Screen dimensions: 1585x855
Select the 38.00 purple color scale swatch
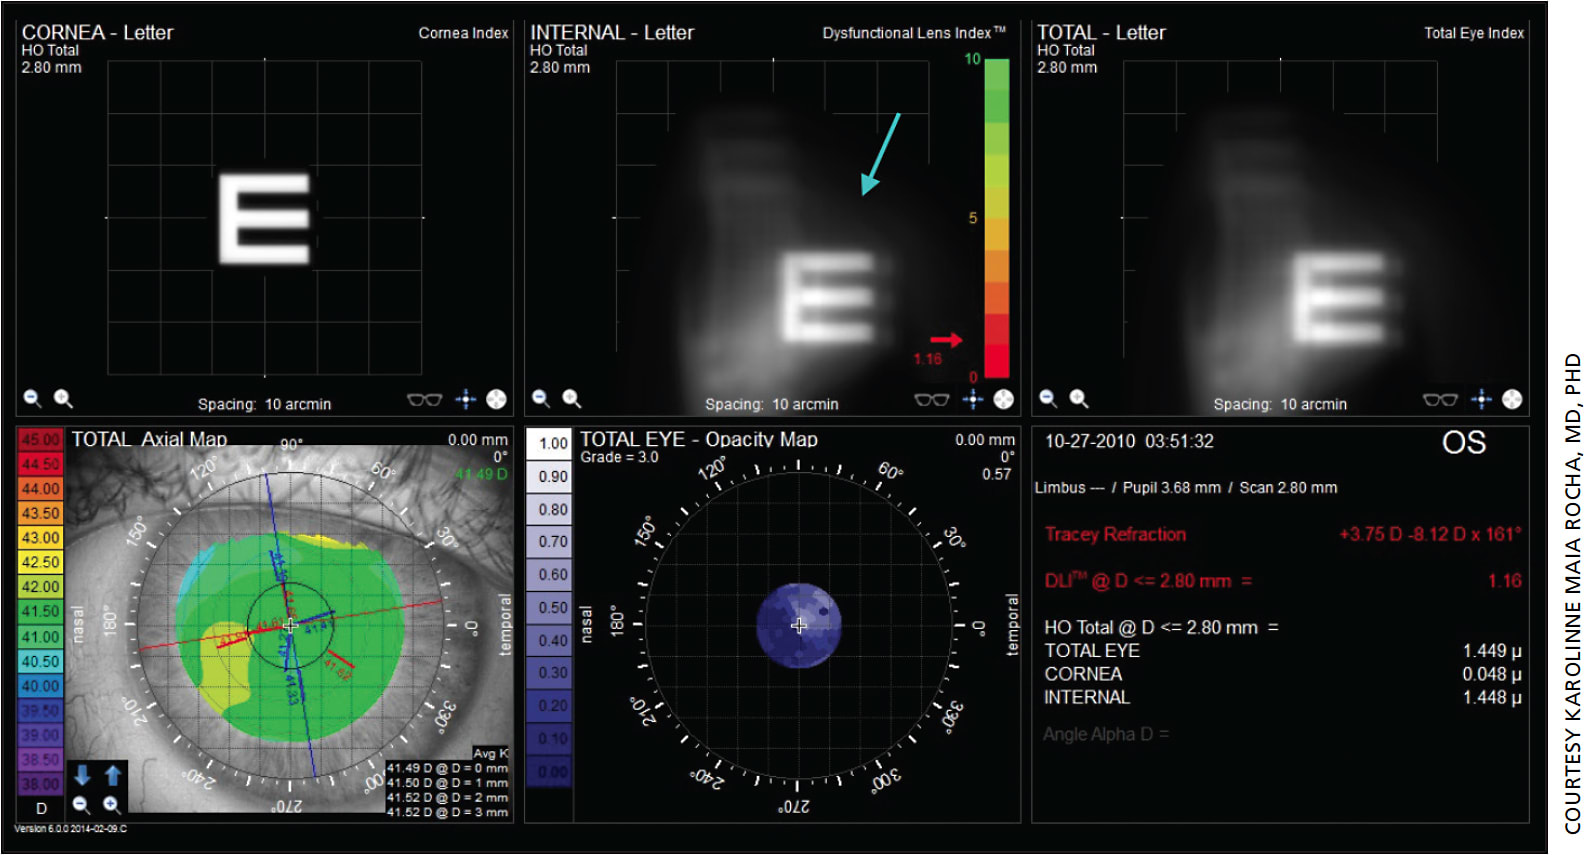pos(40,784)
